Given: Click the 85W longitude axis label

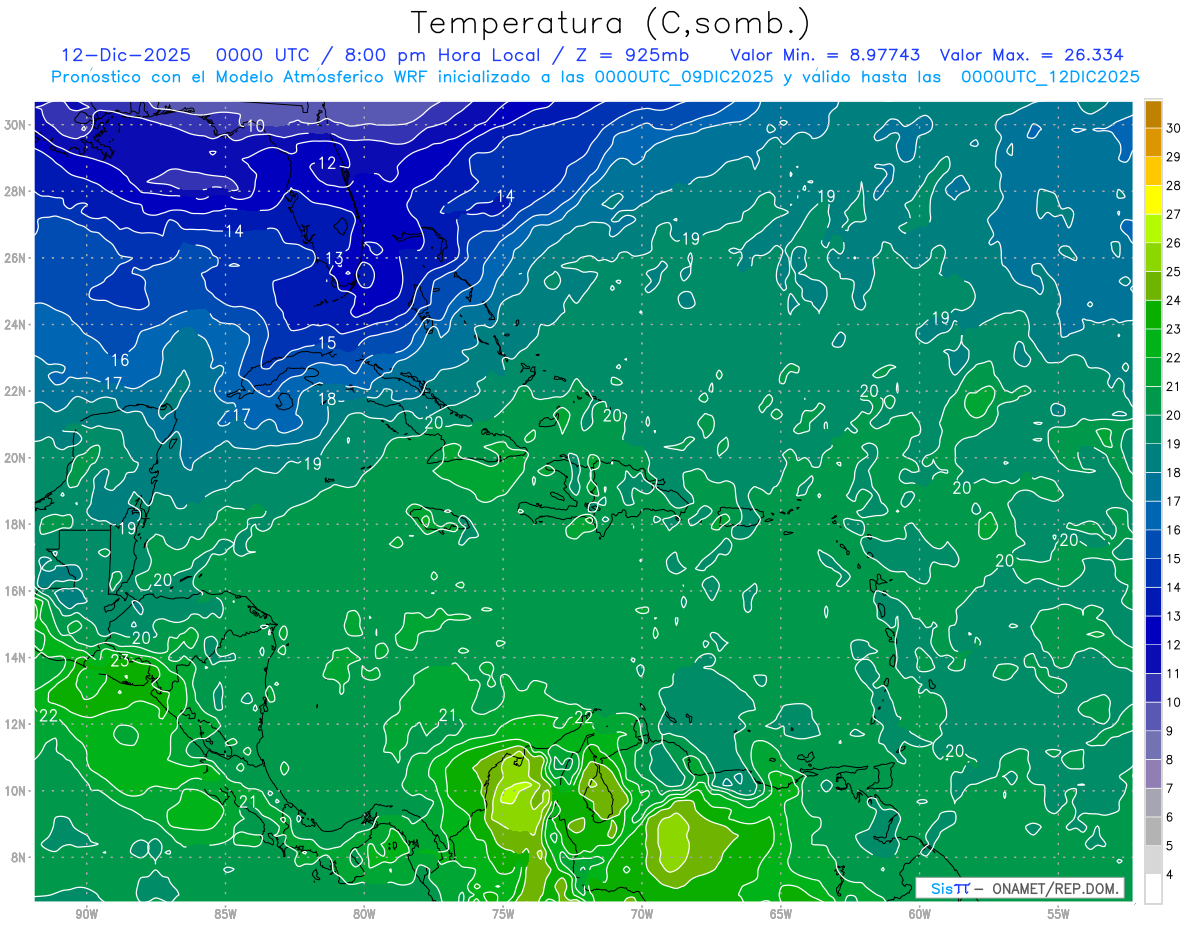Looking at the screenshot, I should point(225,914).
